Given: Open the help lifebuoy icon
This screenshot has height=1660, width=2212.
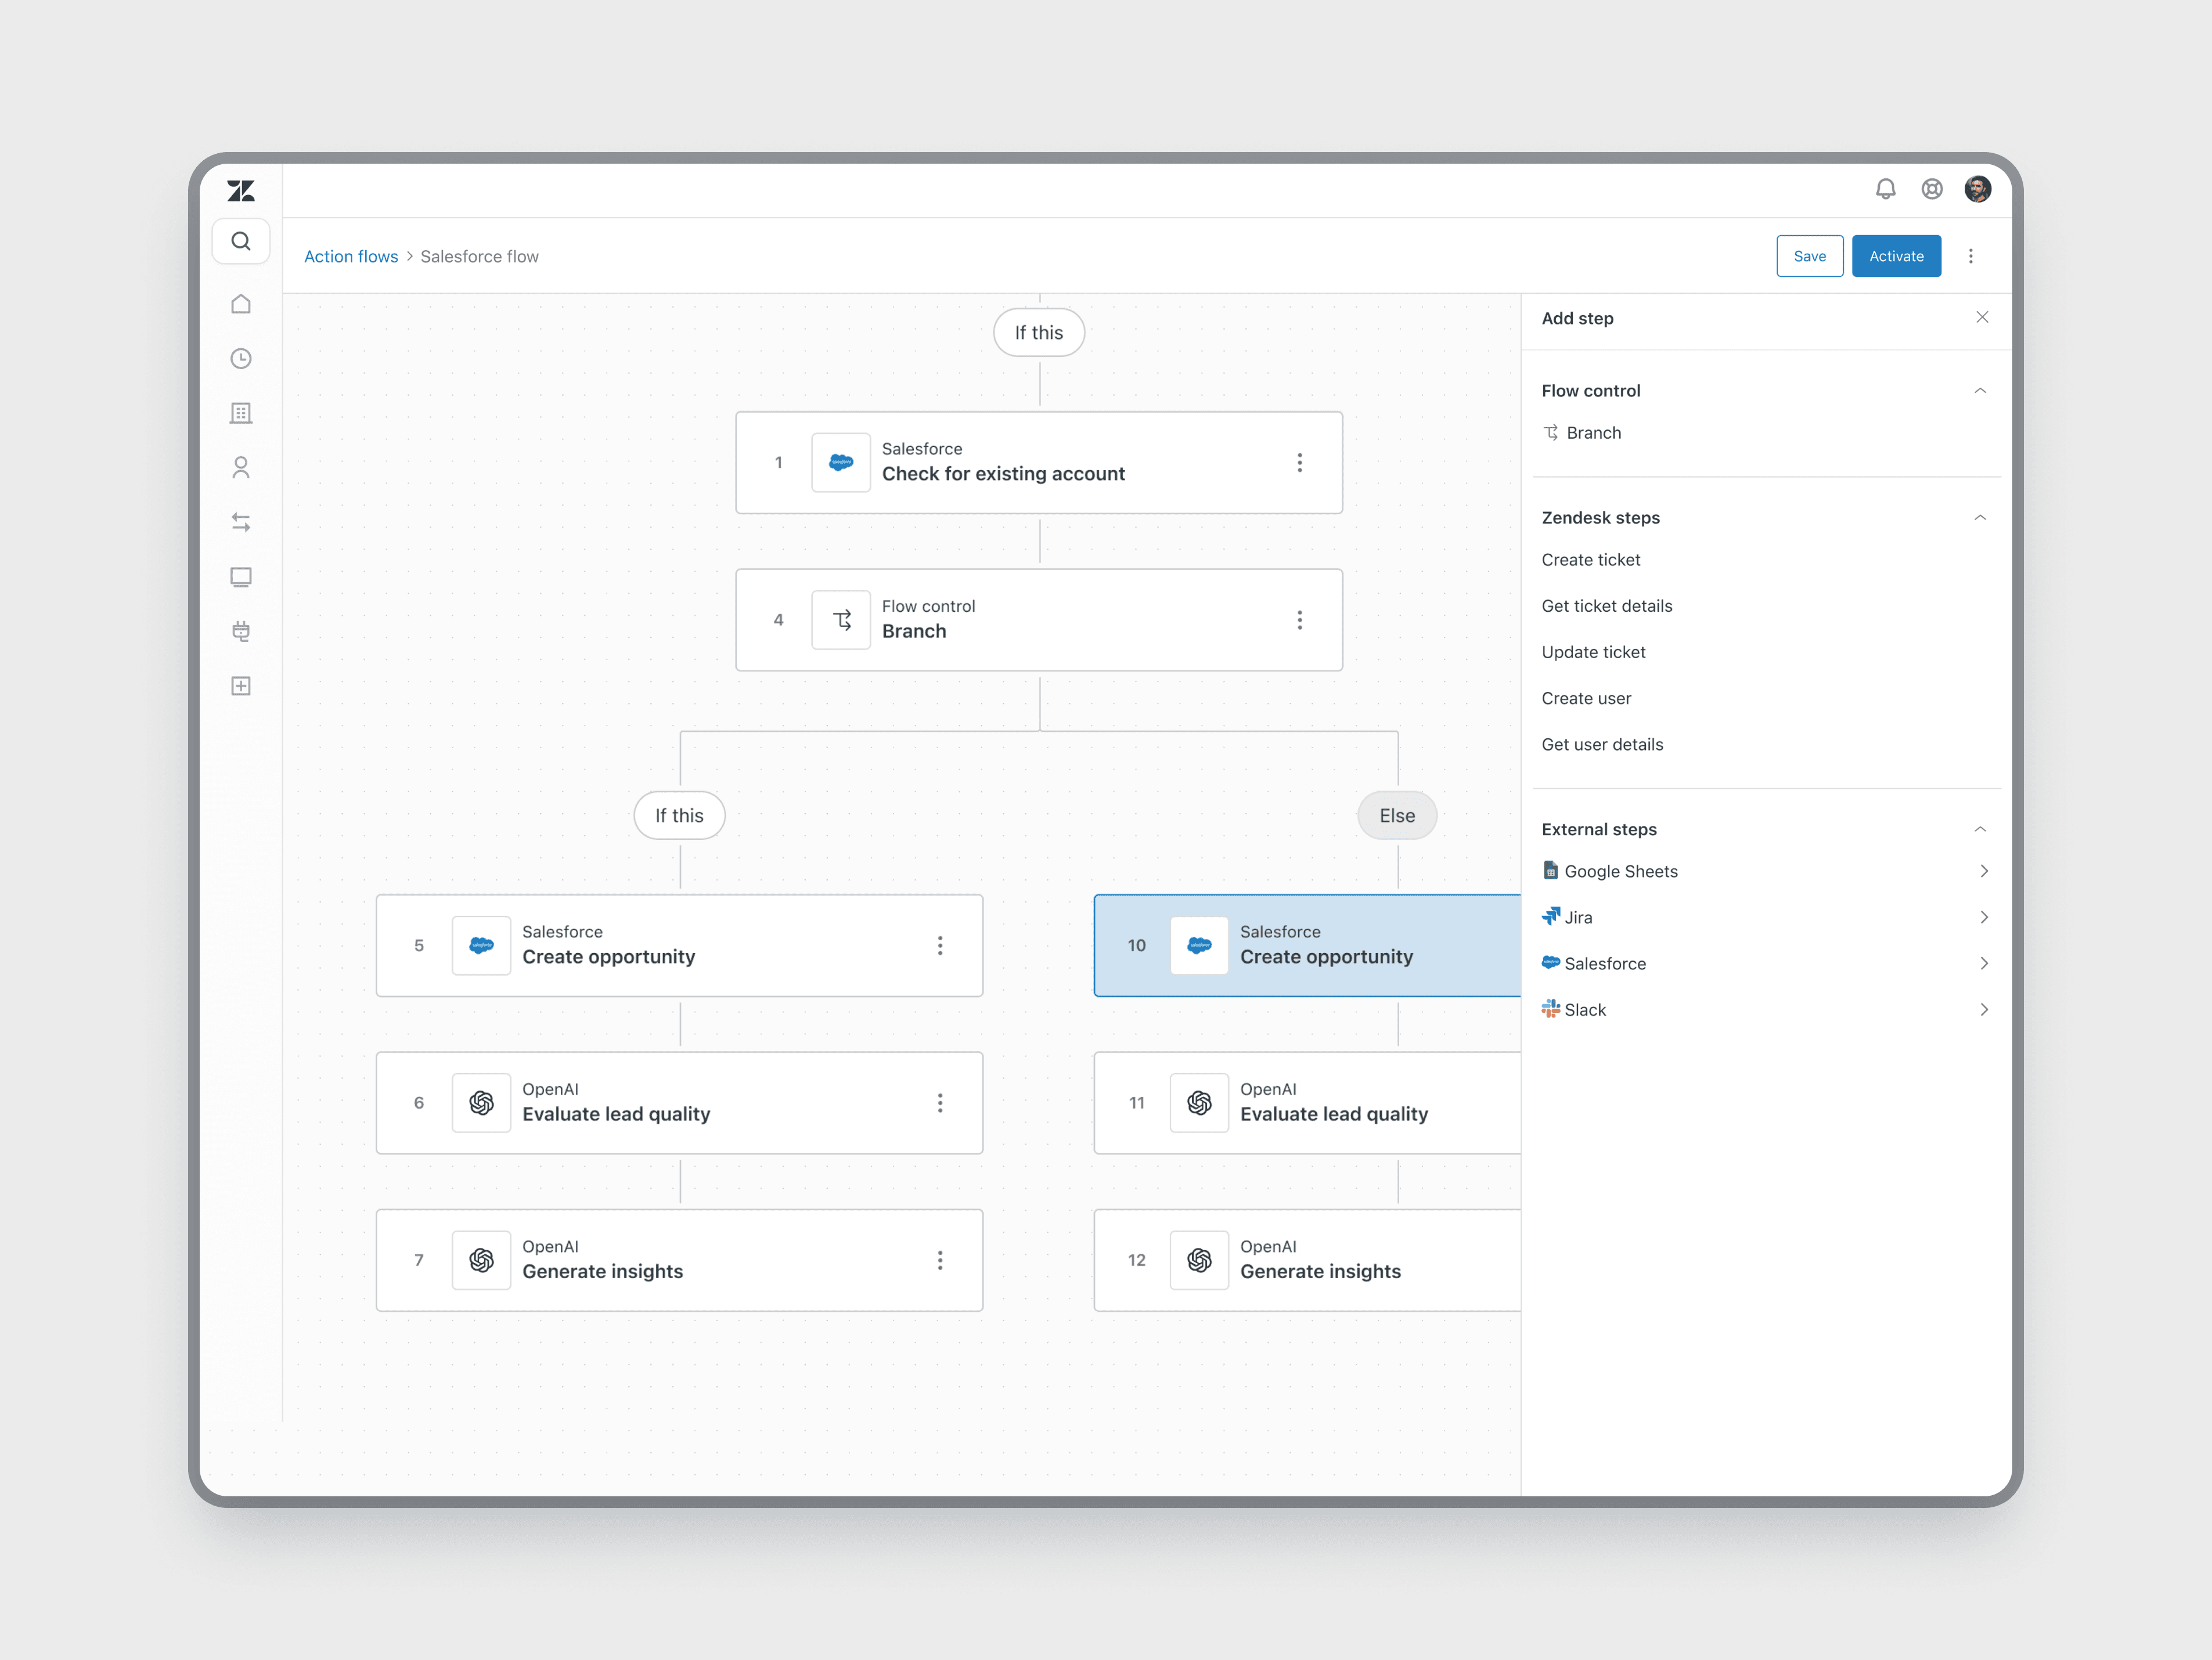Looking at the screenshot, I should click(1931, 189).
